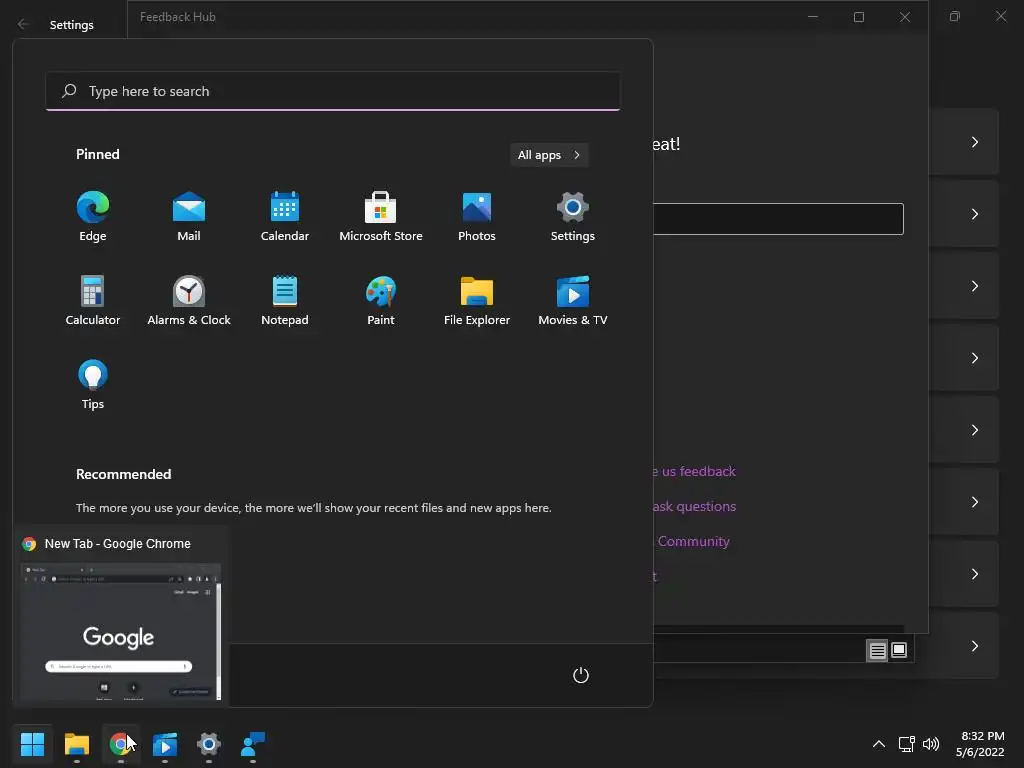The width and height of the screenshot is (1024, 768).
Task: Open the Tips app
Action: click(93, 385)
